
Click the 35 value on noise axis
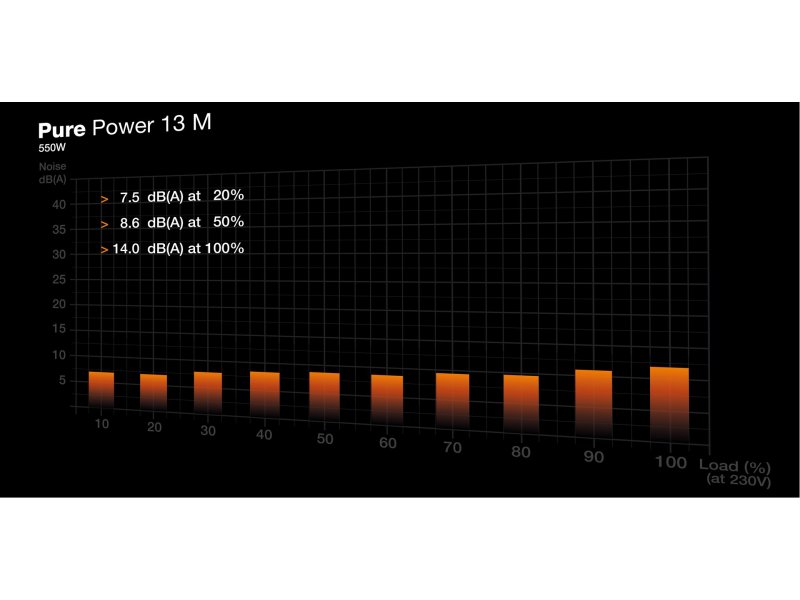59,230
